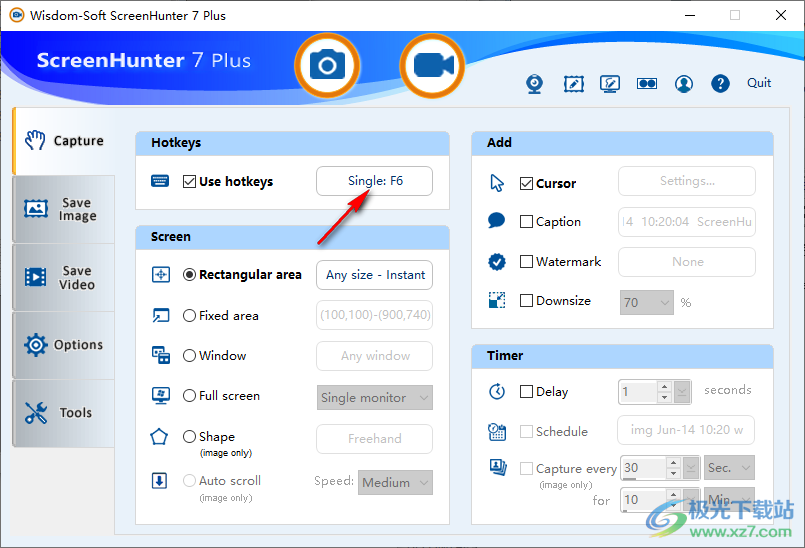This screenshot has width=805, height=548.
Task: Click the keyboard hotkeys icon
Action: tap(160, 181)
